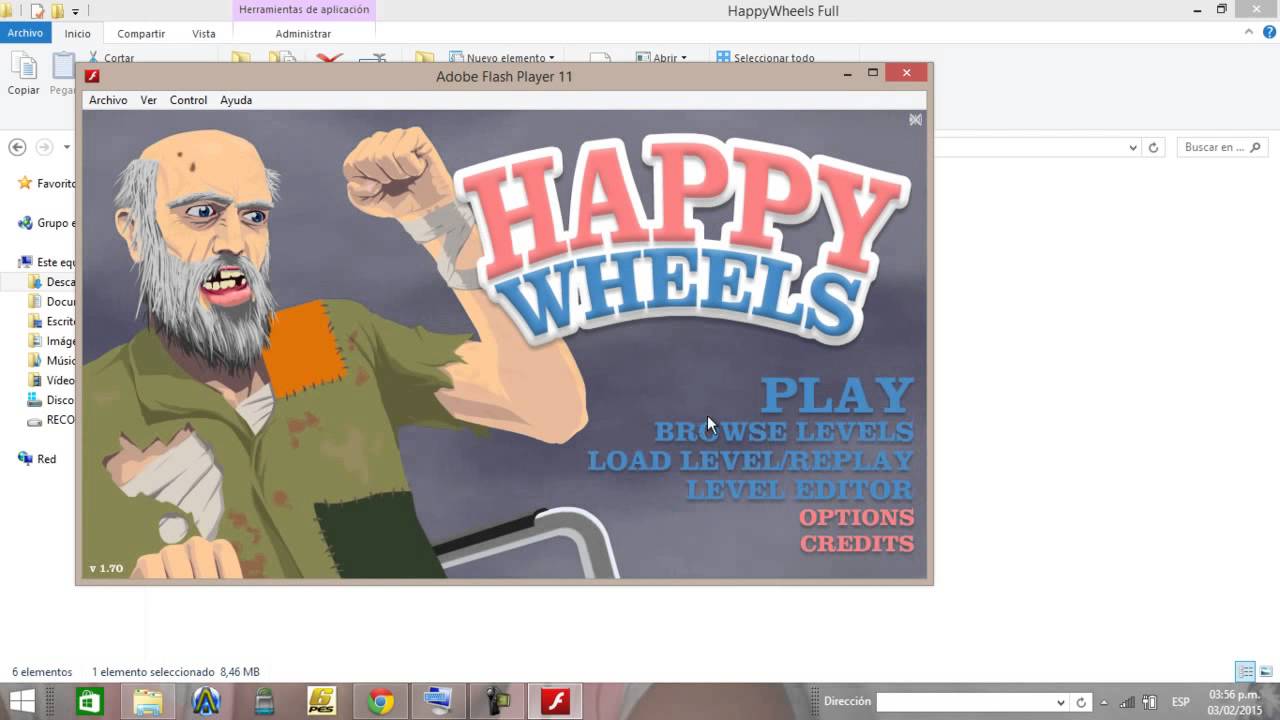Open File Explorer taskbar icon
This screenshot has width=1280, height=720.
click(x=148, y=701)
